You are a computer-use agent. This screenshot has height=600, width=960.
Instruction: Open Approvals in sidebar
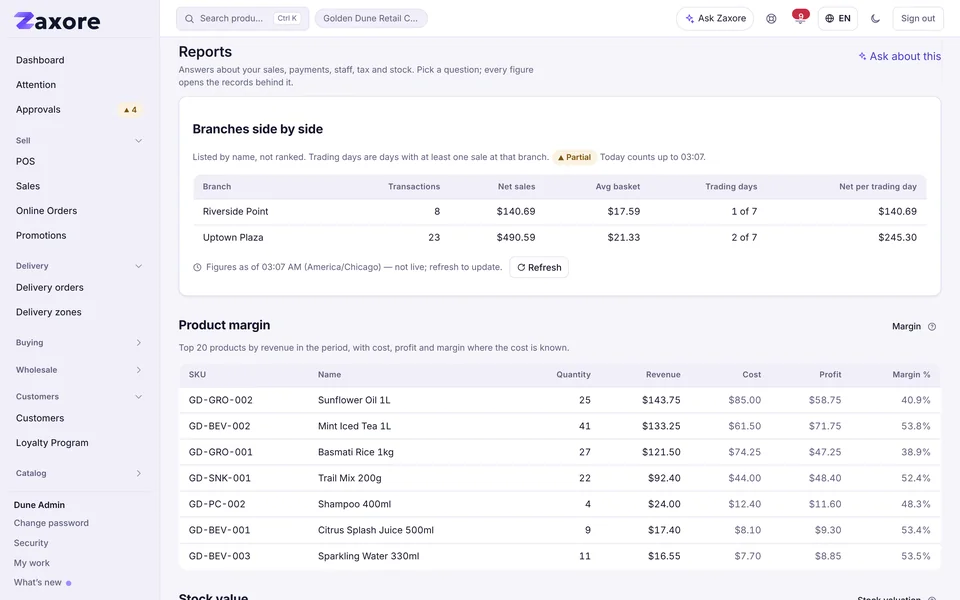pos(38,110)
